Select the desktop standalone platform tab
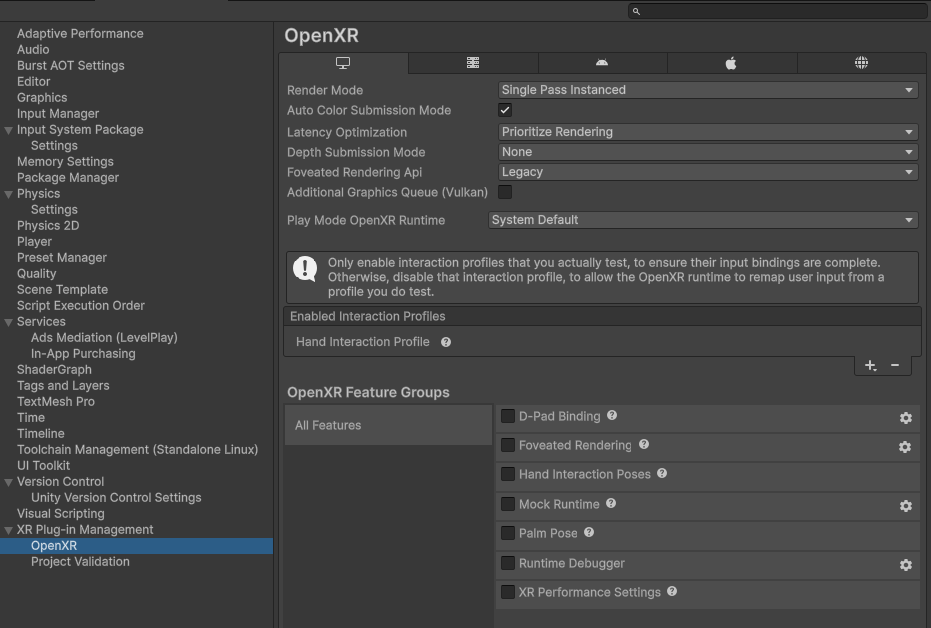 coord(343,63)
